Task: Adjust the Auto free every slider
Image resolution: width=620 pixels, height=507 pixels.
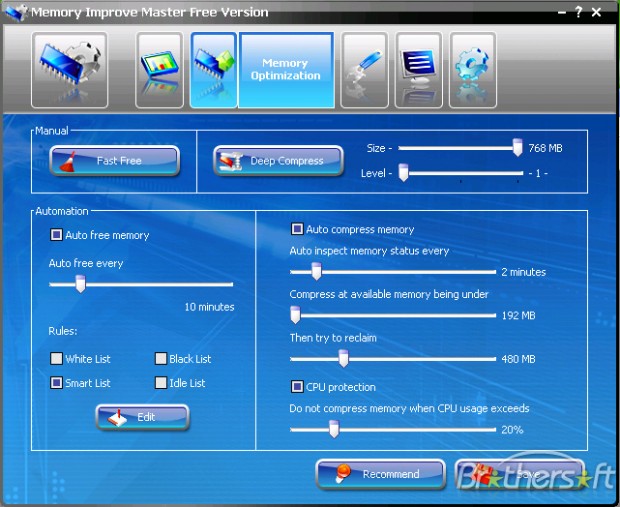Action: [80, 284]
